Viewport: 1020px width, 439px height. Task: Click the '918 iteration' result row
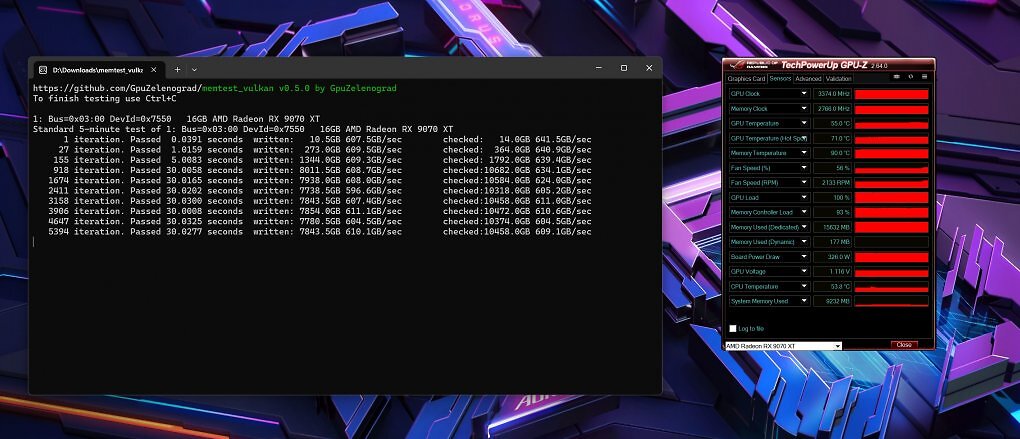(x=322, y=170)
